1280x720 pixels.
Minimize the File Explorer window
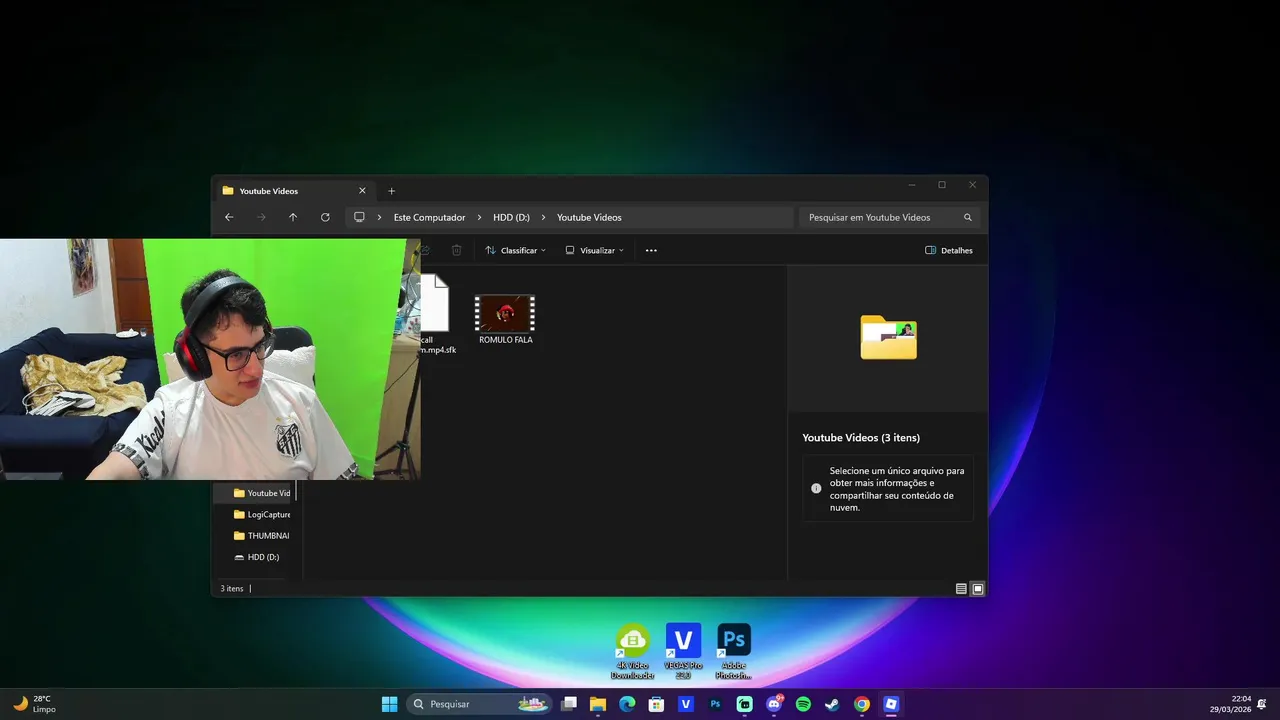pos(912,185)
